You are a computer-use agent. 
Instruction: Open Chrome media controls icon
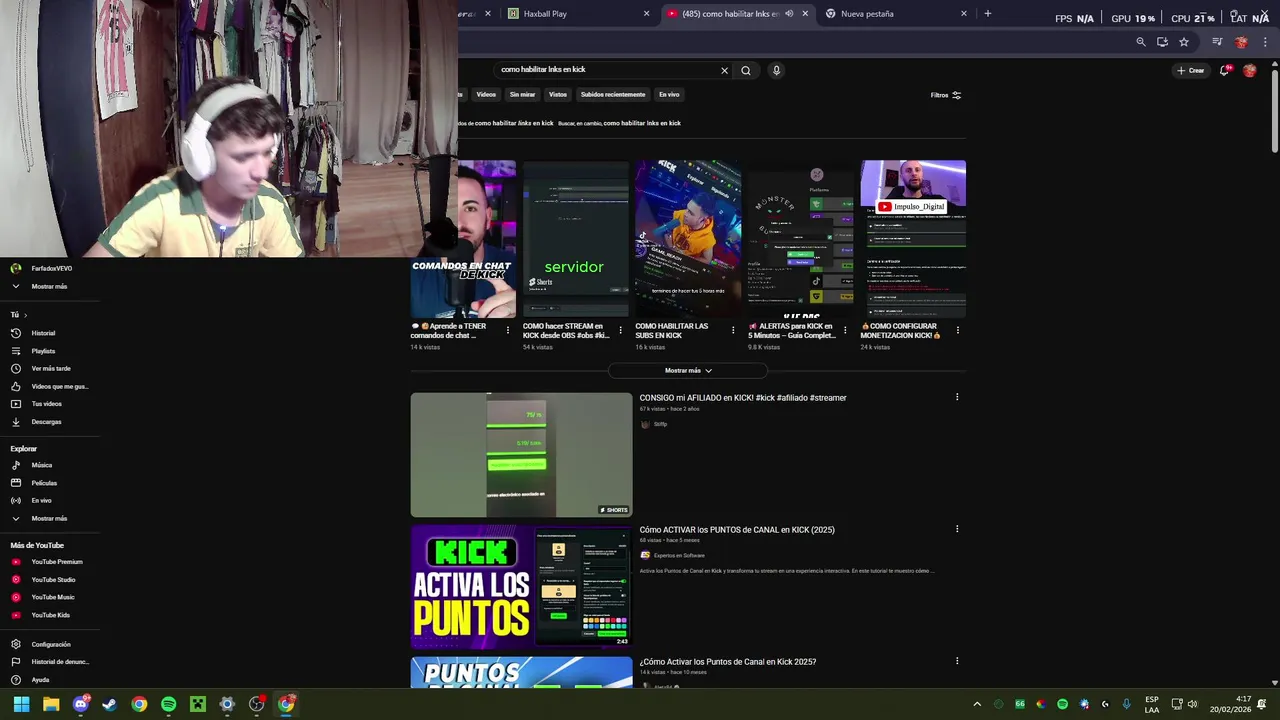click(1217, 42)
